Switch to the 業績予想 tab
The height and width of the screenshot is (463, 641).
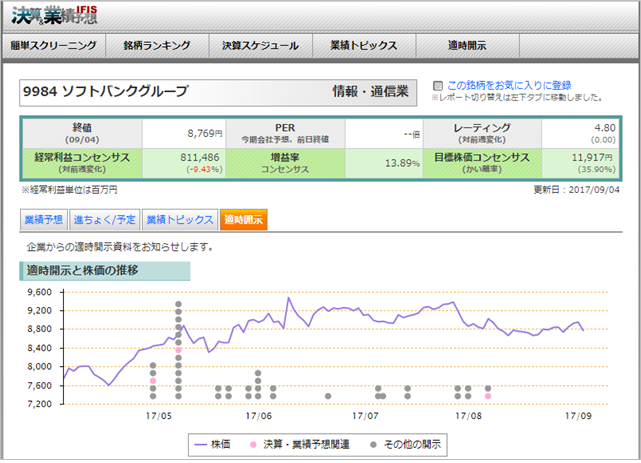click(x=44, y=219)
